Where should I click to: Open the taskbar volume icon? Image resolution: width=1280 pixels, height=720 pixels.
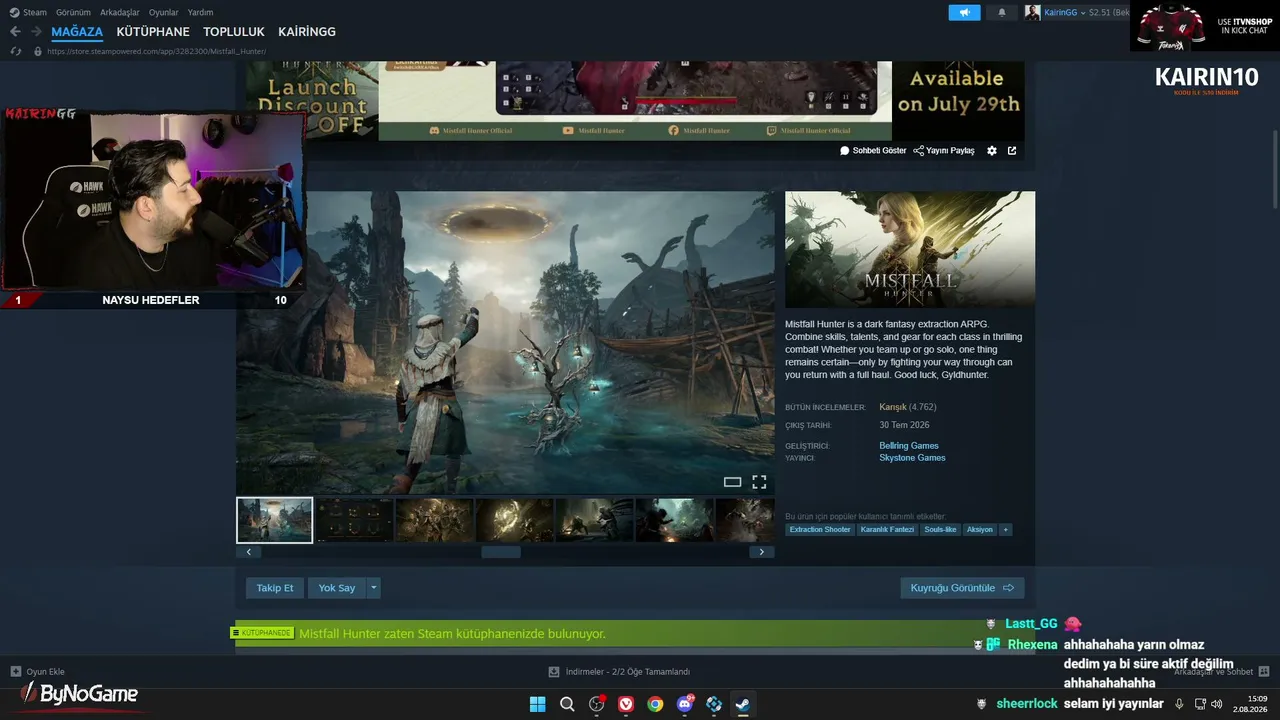(x=1216, y=704)
